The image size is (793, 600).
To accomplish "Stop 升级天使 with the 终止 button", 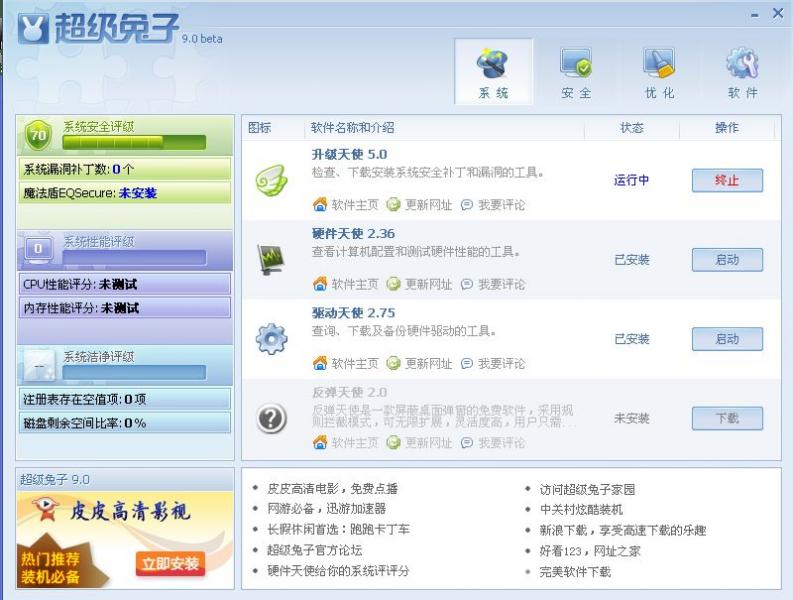I will pos(727,180).
